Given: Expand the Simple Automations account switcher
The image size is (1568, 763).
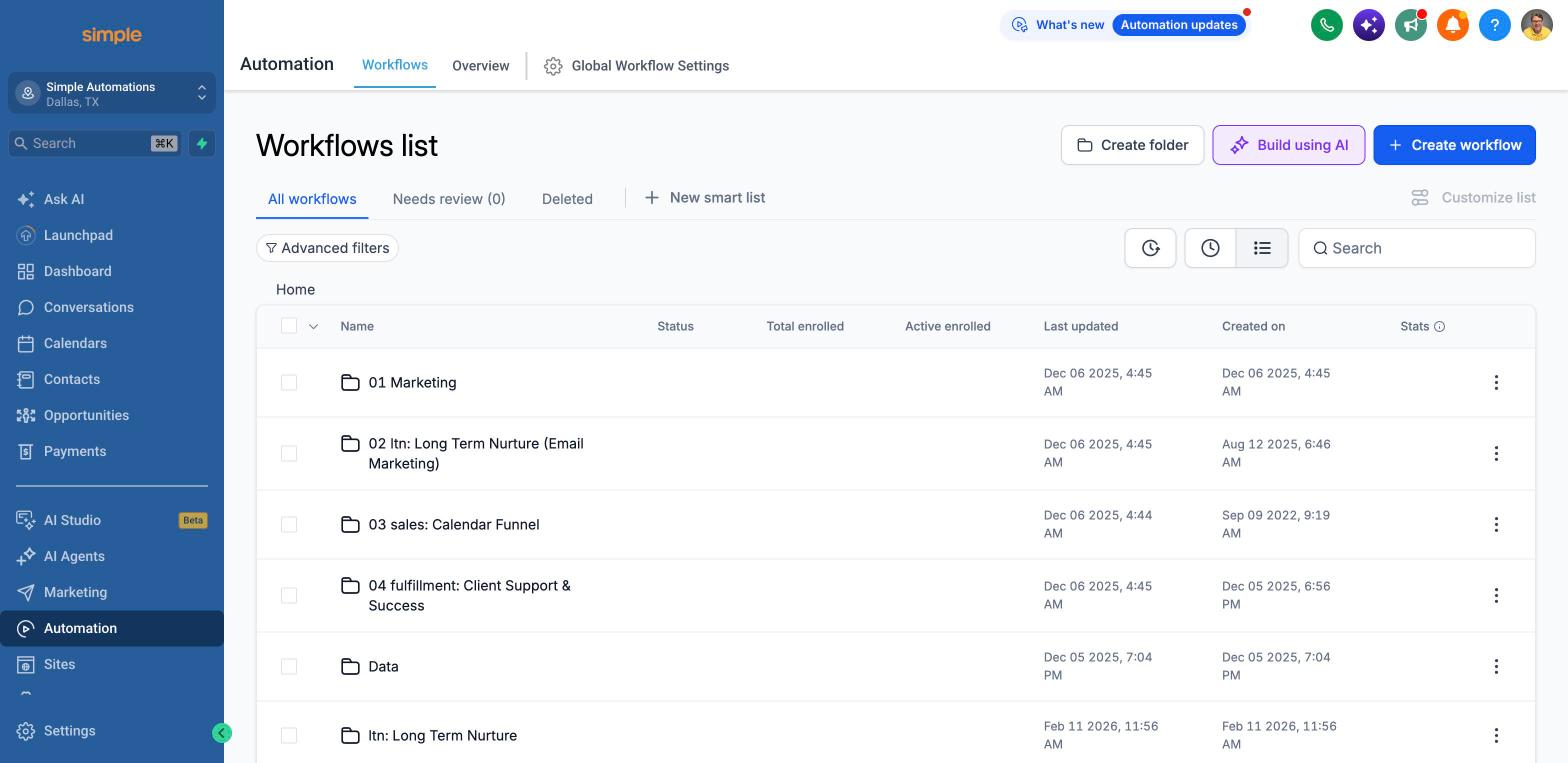Looking at the screenshot, I should coord(112,93).
